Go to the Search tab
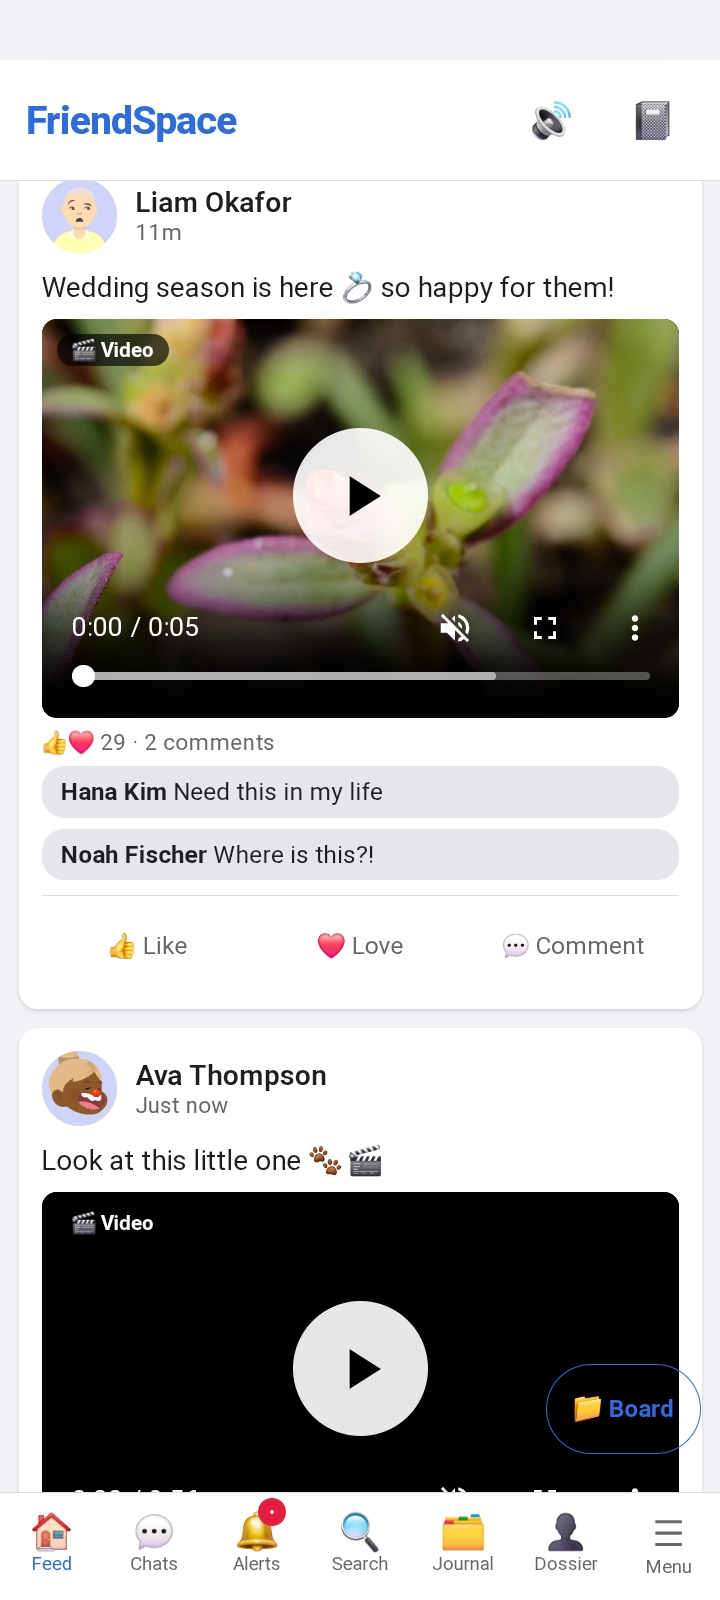This screenshot has width=720, height=1600. (x=360, y=1543)
